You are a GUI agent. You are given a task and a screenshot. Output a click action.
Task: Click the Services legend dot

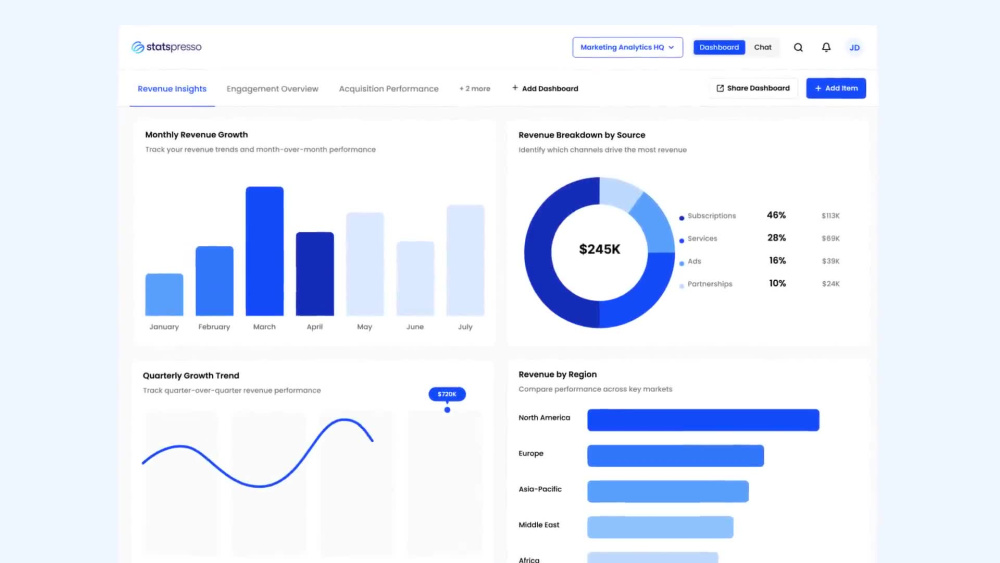(x=682, y=241)
